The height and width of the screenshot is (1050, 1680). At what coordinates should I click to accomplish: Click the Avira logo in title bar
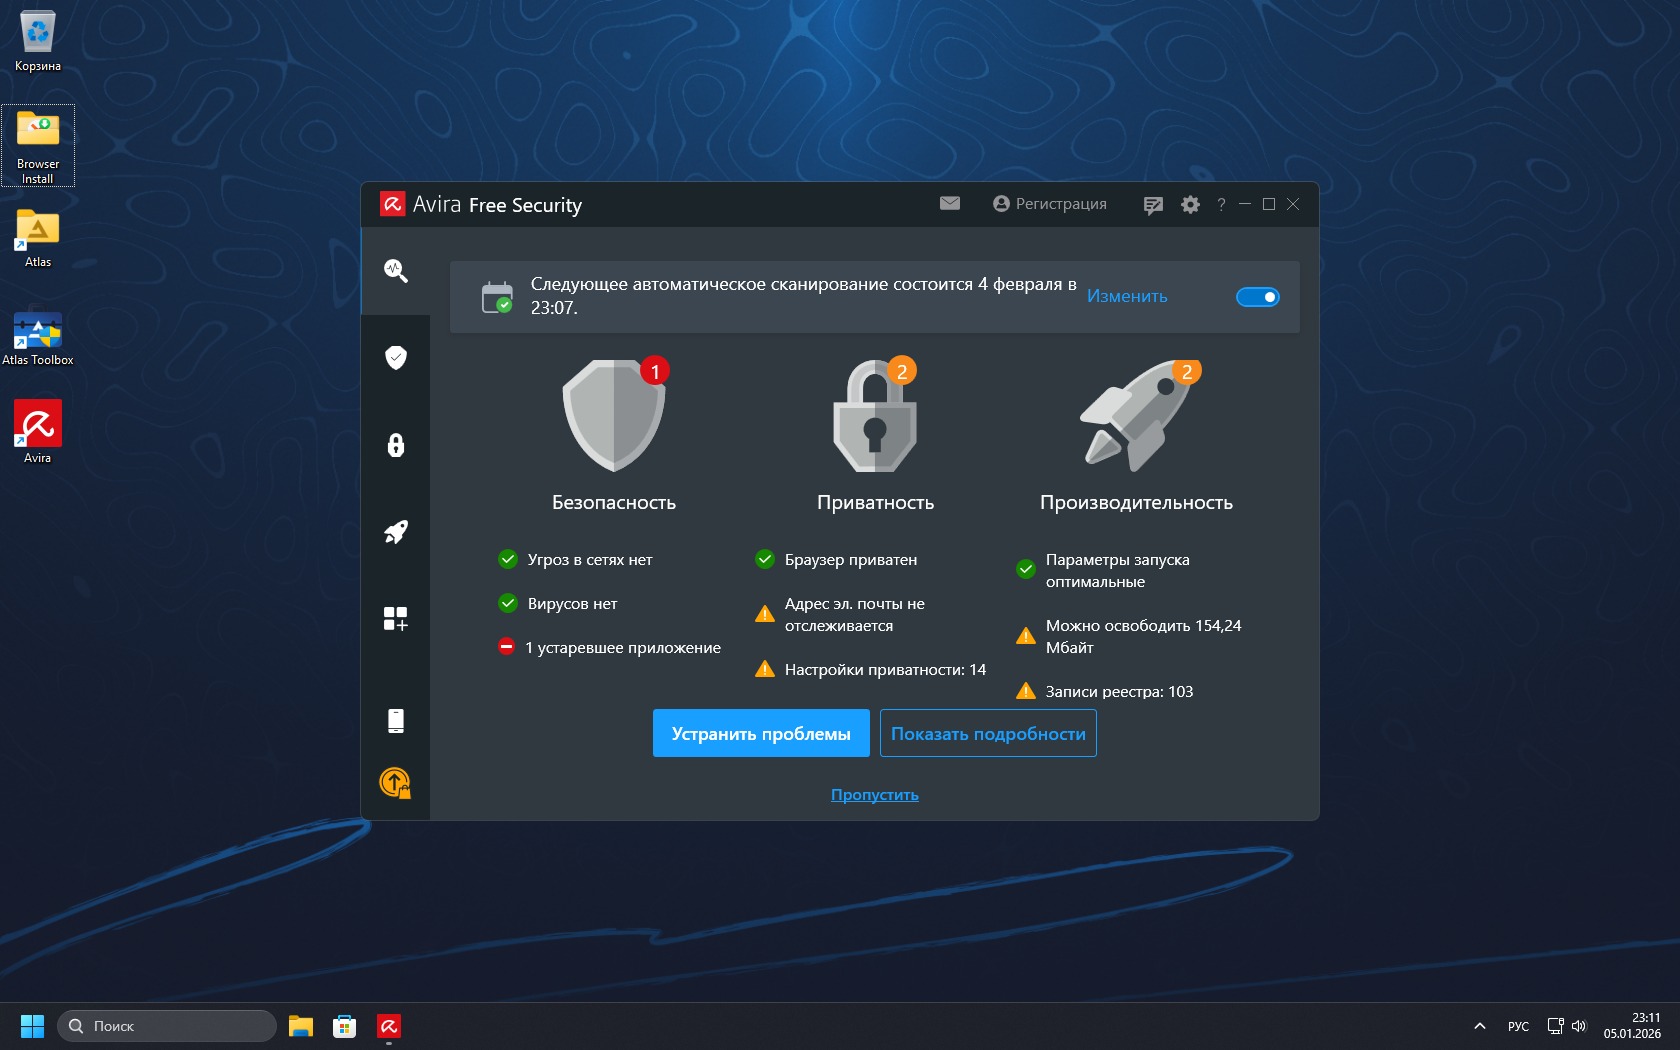392,204
